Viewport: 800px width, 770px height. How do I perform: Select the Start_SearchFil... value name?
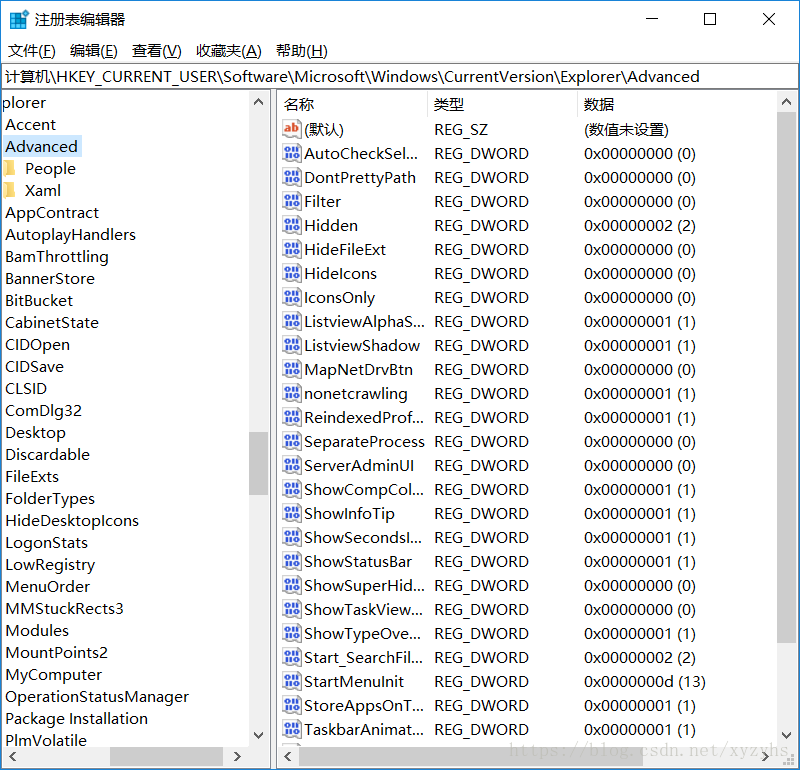pyautogui.click(x=363, y=657)
